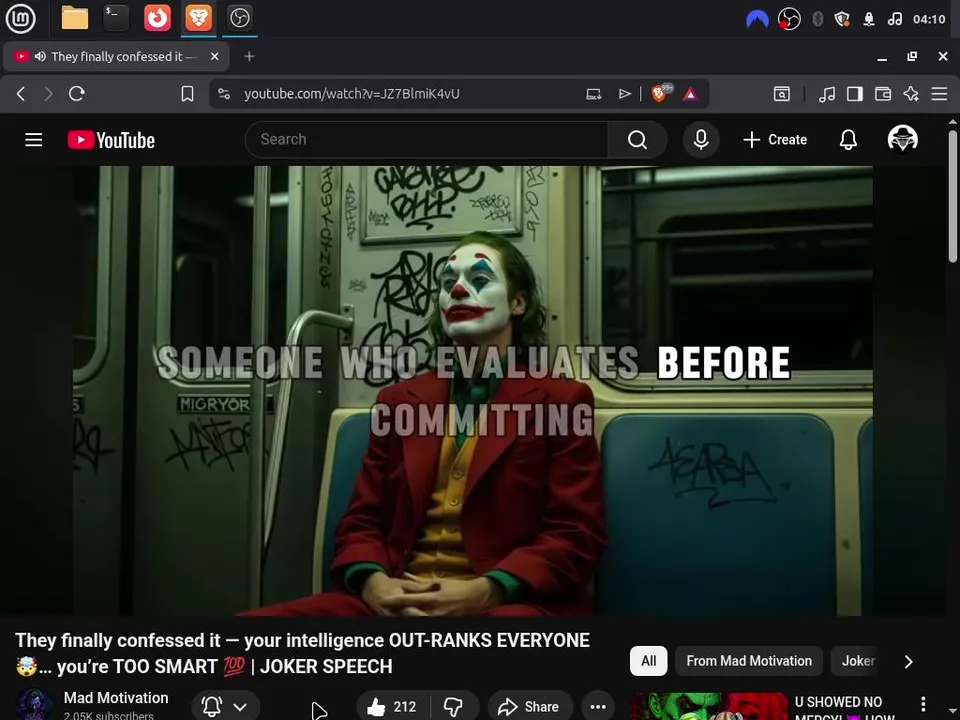This screenshot has width=960, height=720.
Task: Click the video player to pause
Action: pyautogui.click(x=473, y=391)
